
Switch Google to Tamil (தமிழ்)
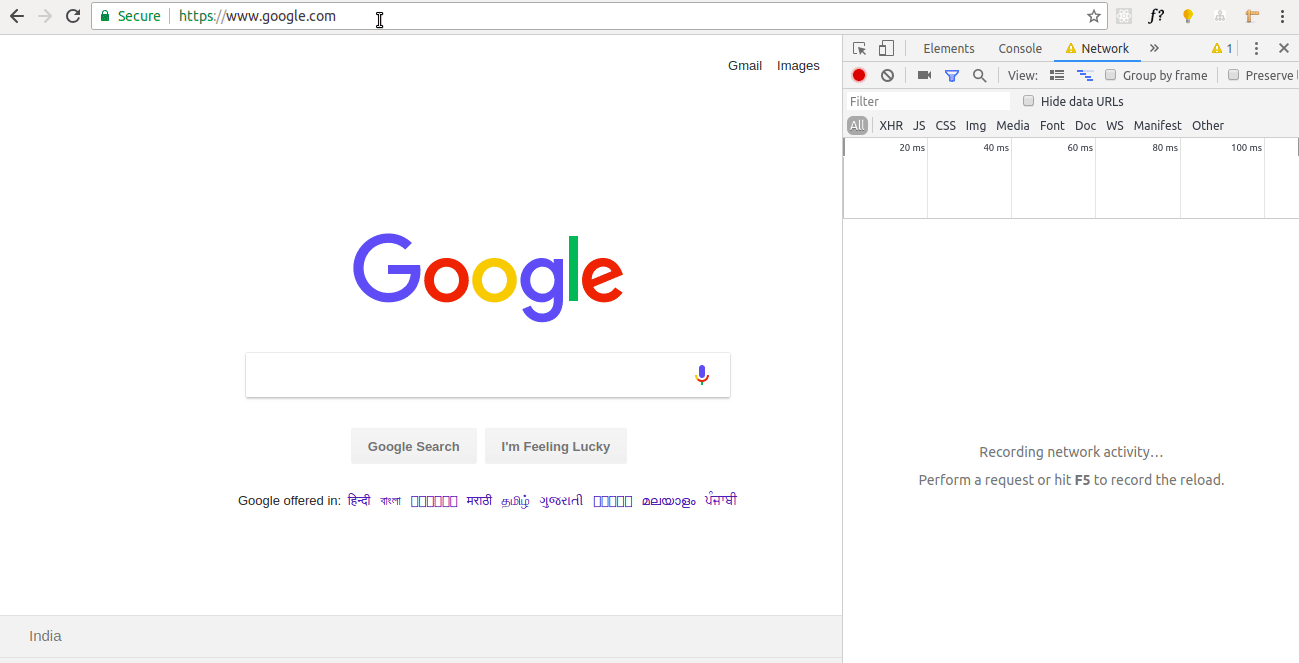pos(516,501)
